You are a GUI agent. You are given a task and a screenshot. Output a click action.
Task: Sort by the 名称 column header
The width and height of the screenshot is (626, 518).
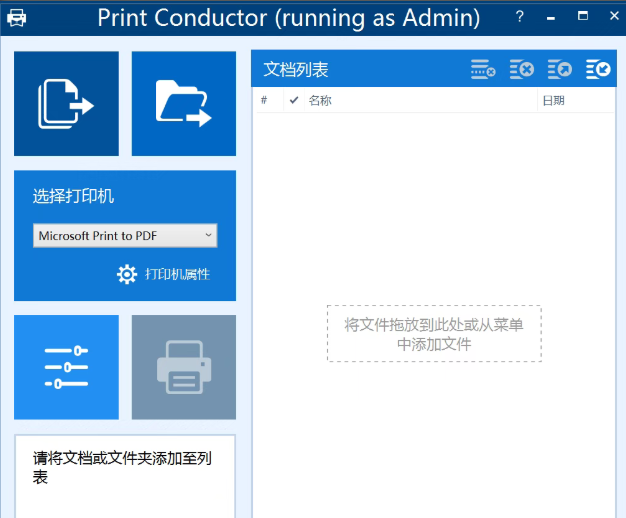320,100
